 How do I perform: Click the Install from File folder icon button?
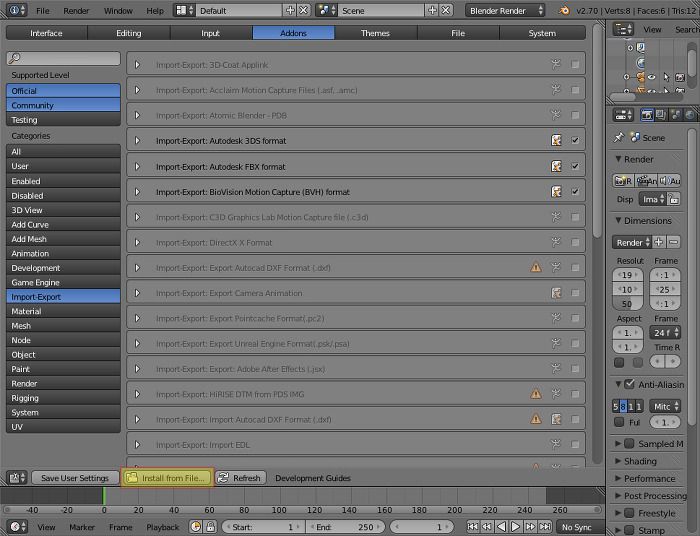167,478
